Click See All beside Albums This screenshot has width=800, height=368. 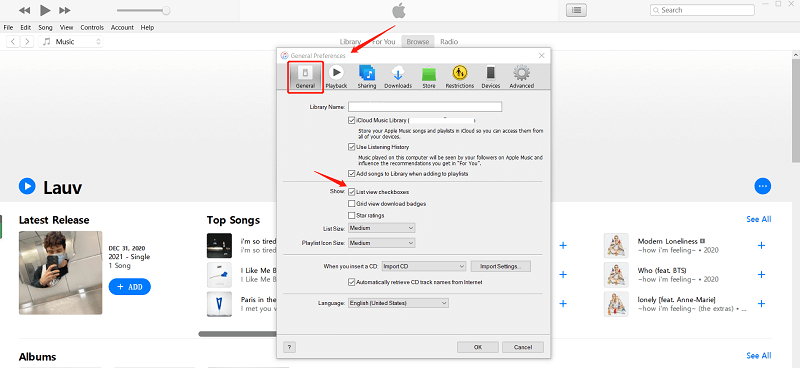pos(759,356)
